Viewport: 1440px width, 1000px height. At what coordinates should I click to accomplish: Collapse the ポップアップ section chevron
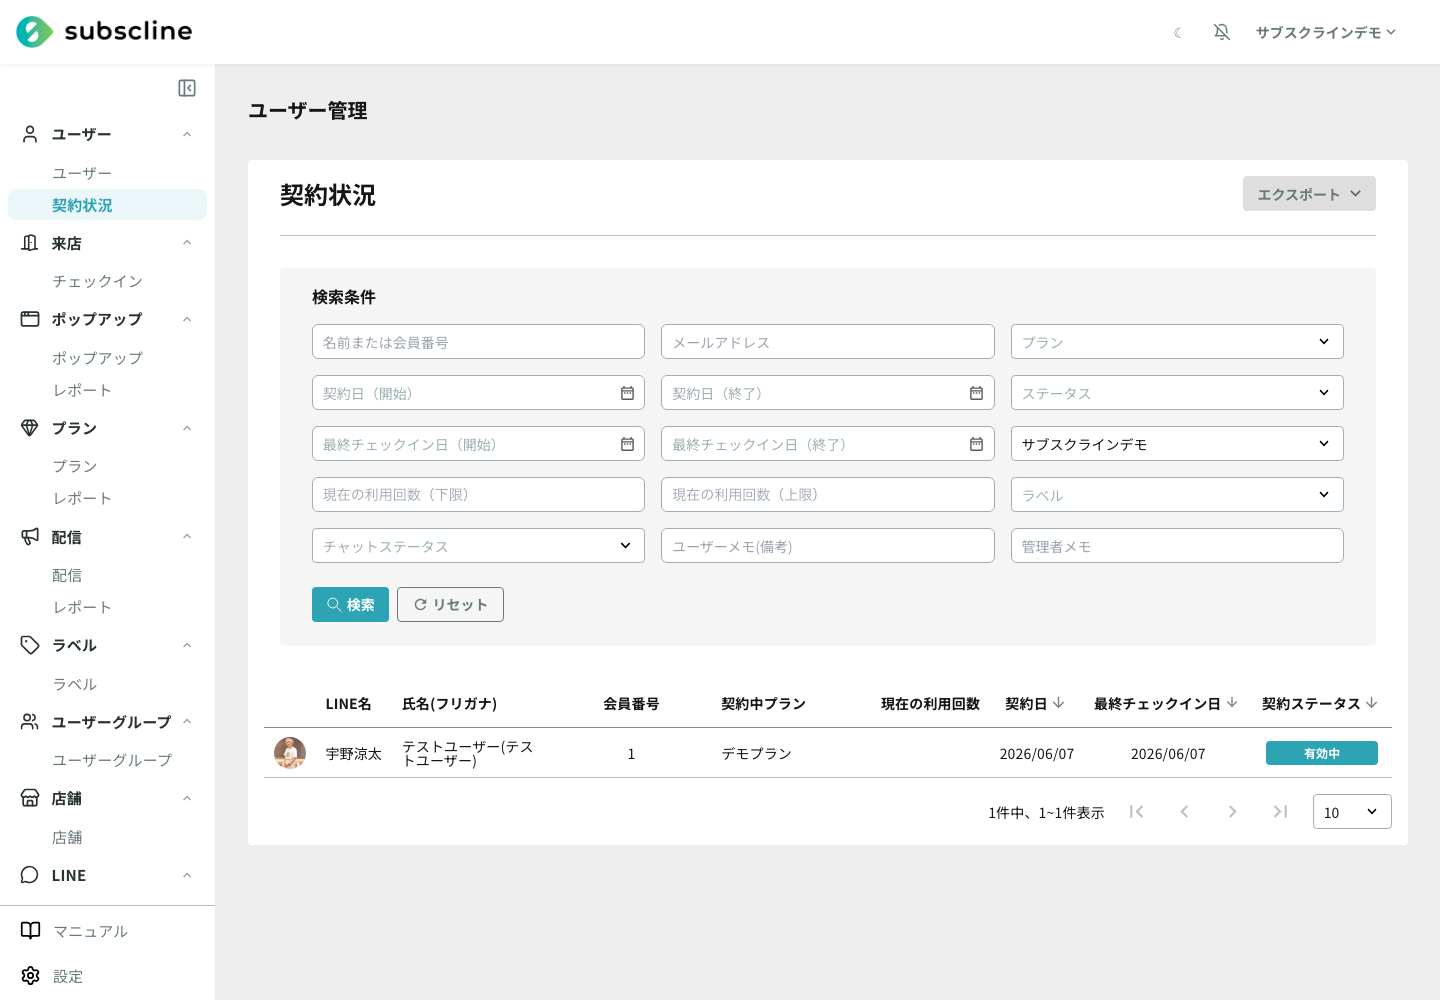pyautogui.click(x=187, y=319)
